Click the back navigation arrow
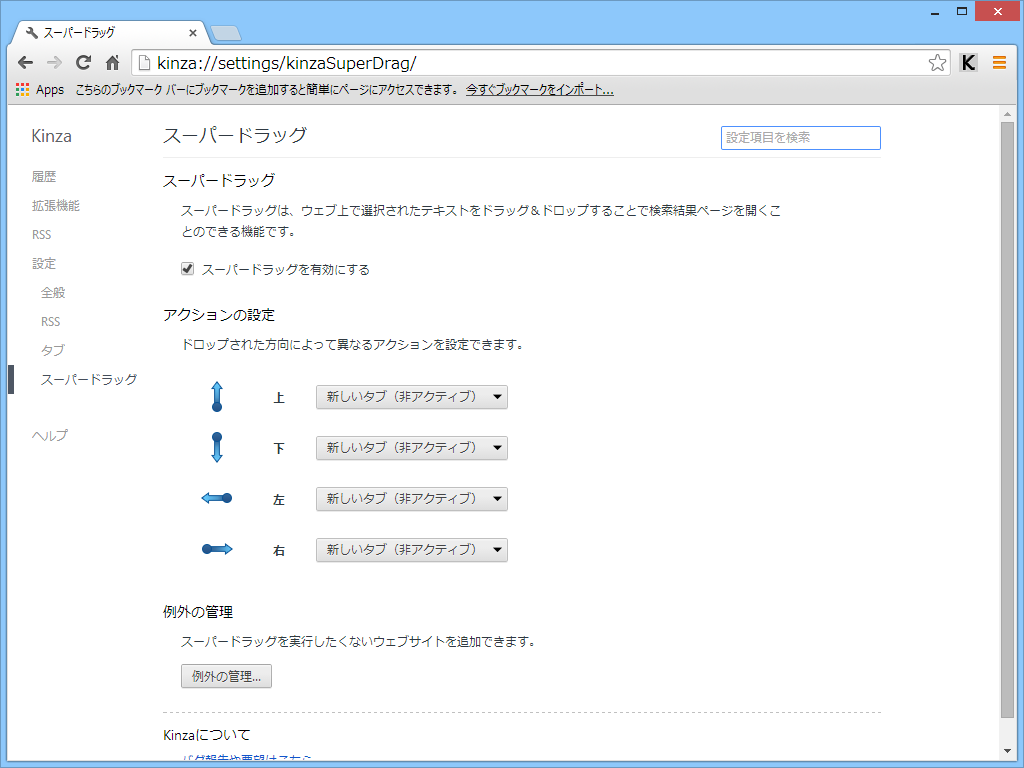The image size is (1024, 768). coord(26,61)
